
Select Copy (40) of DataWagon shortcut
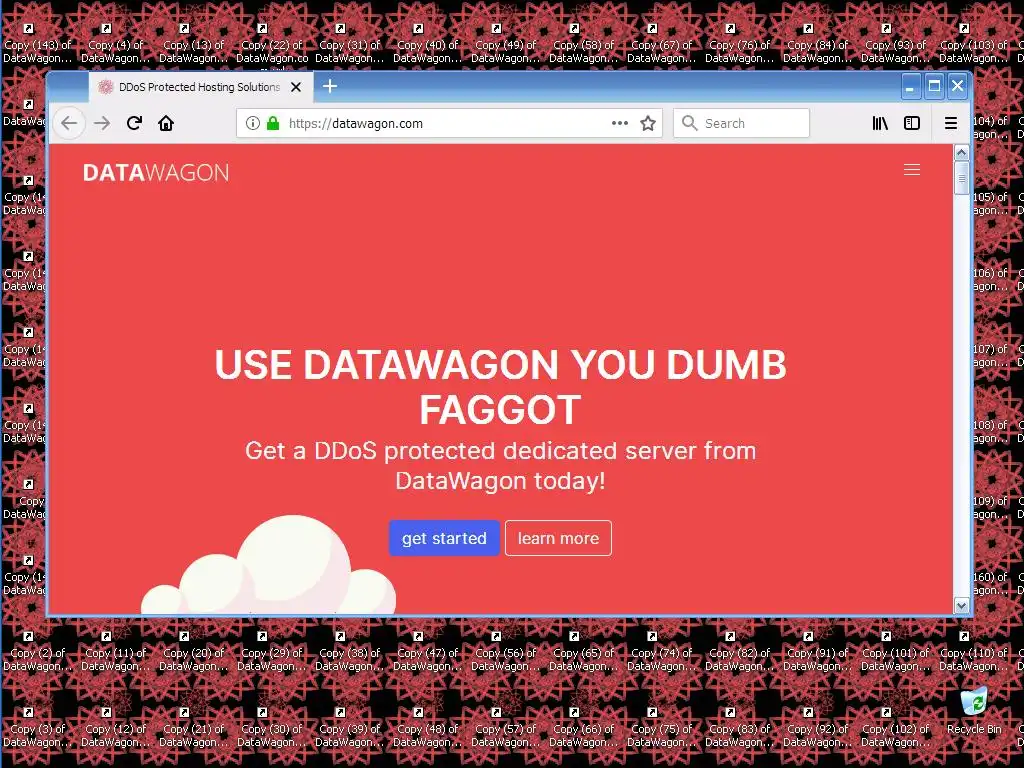pyautogui.click(x=427, y=44)
